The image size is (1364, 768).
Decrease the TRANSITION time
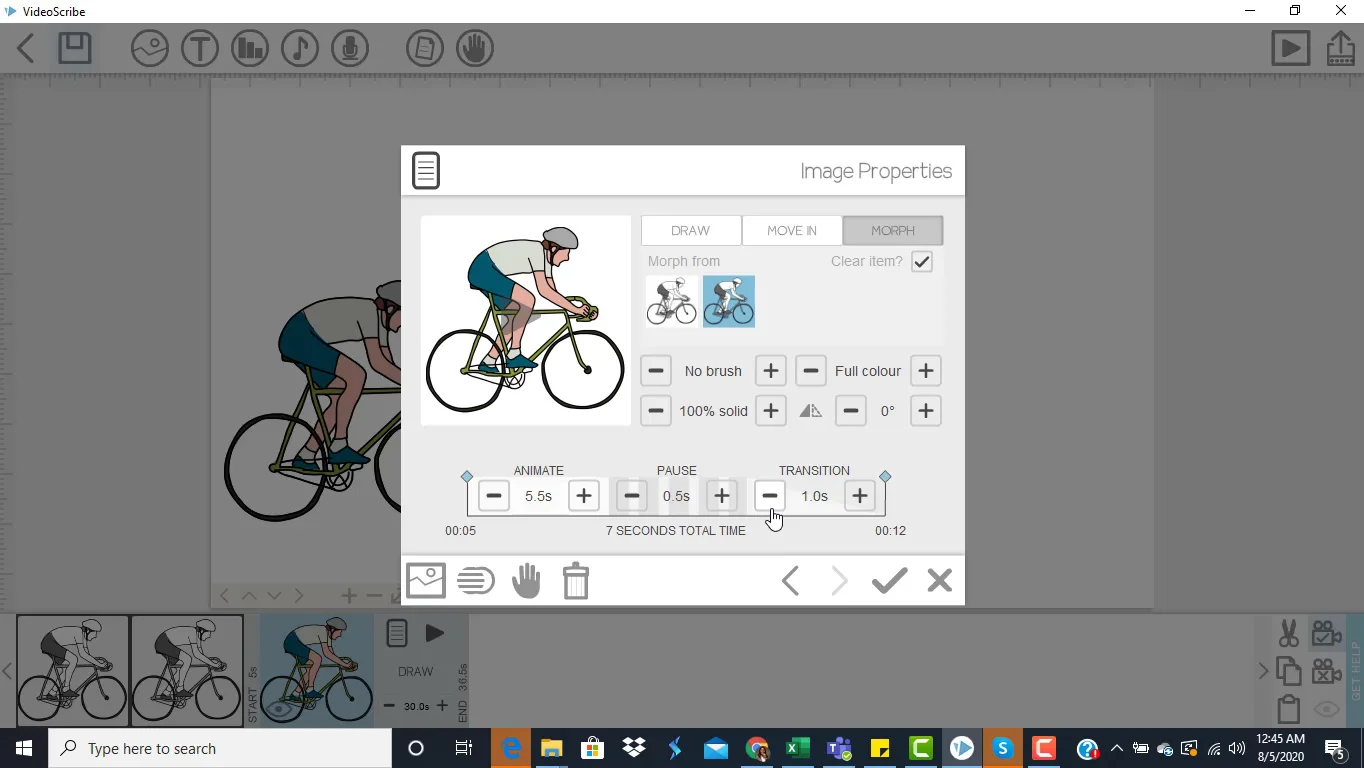tap(769, 496)
